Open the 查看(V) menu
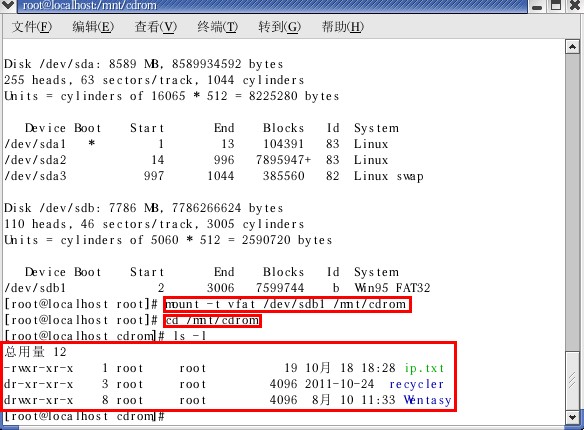 [x=156, y=27]
